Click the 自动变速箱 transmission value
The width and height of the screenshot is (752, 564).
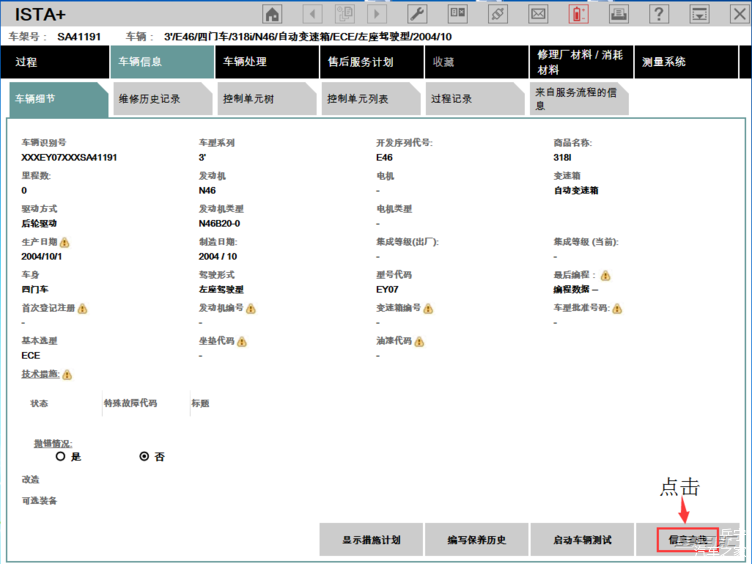tap(576, 190)
